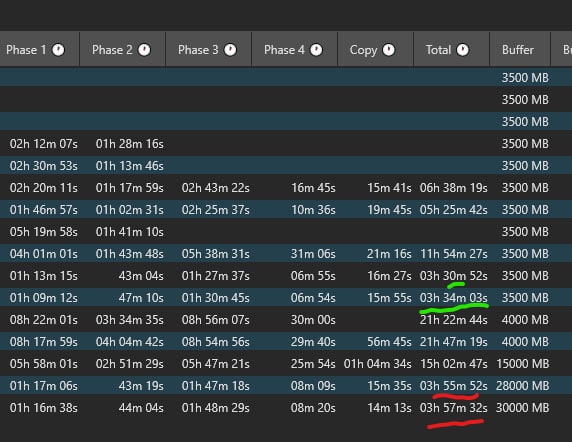Select Buffer cell 30000 MB

tap(523, 408)
